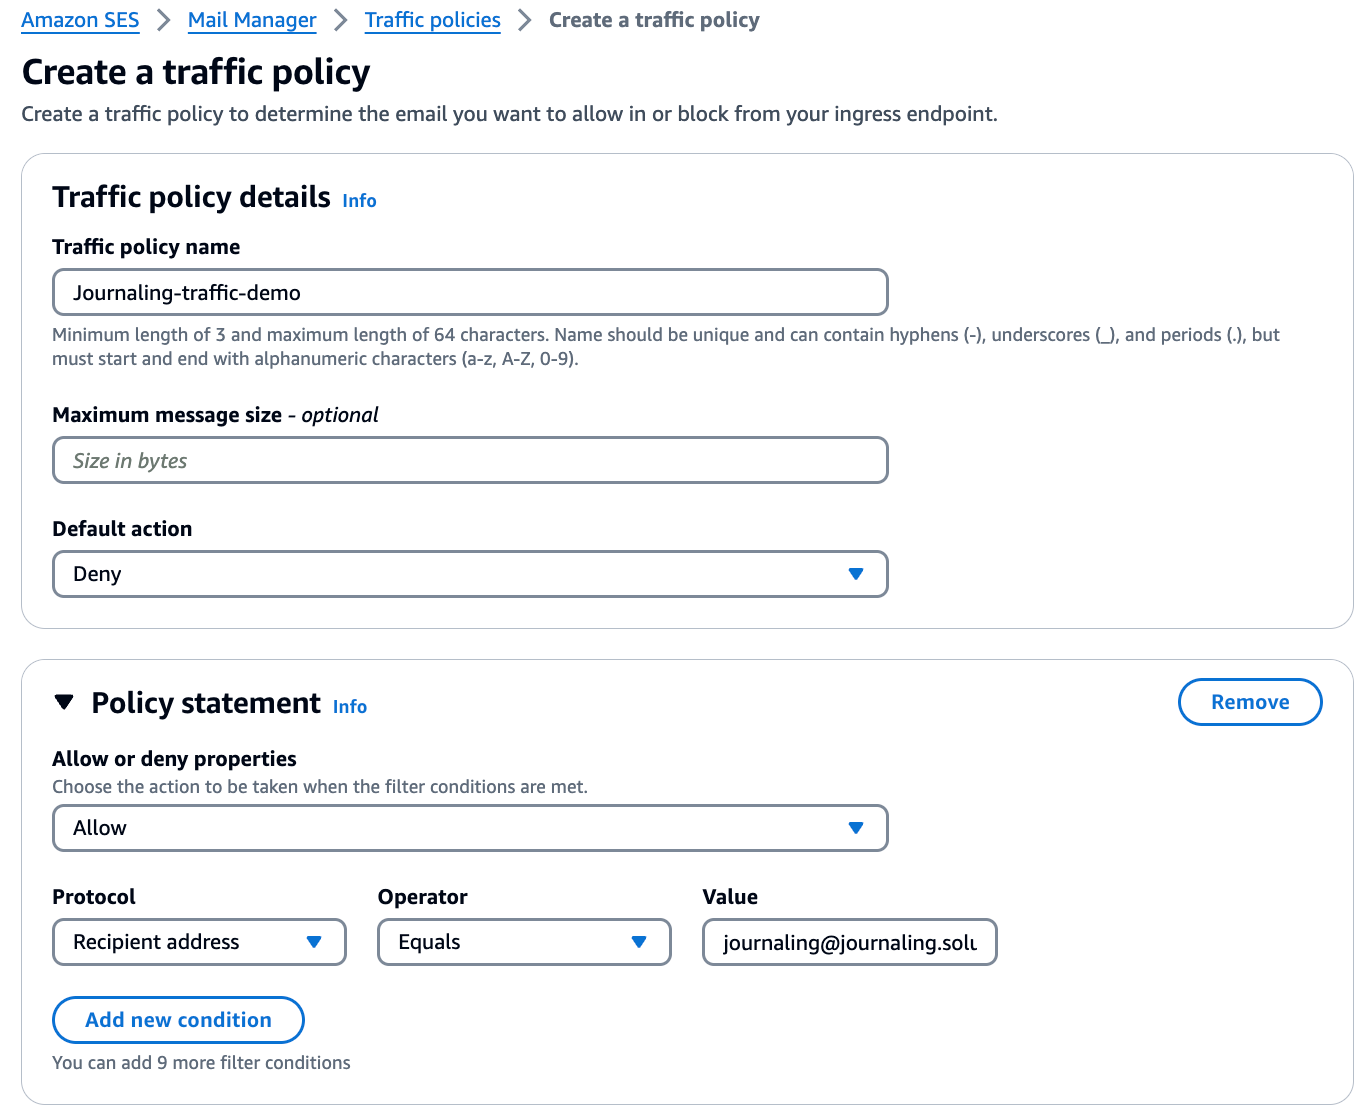Remove the policy statement

click(x=1249, y=702)
